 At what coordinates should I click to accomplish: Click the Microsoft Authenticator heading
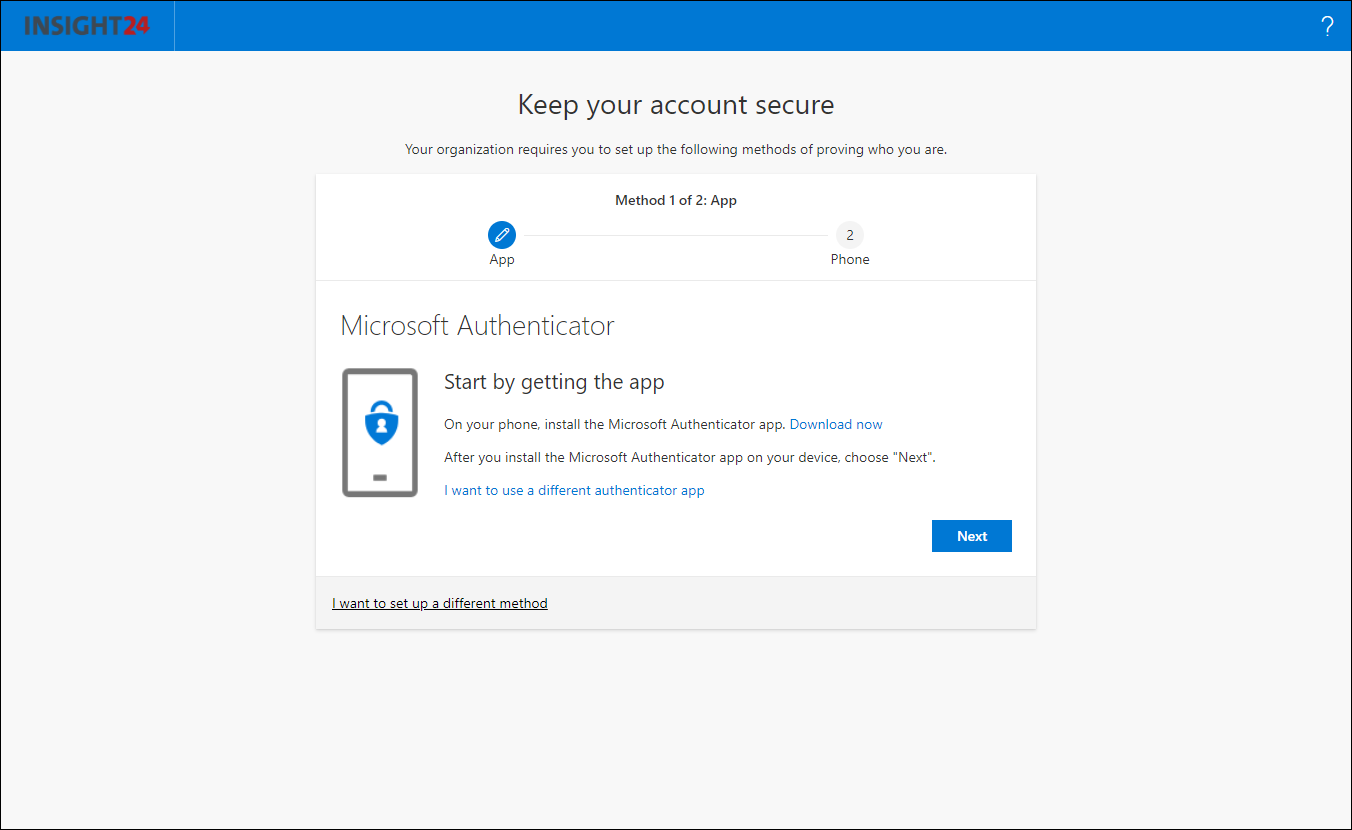[477, 326]
